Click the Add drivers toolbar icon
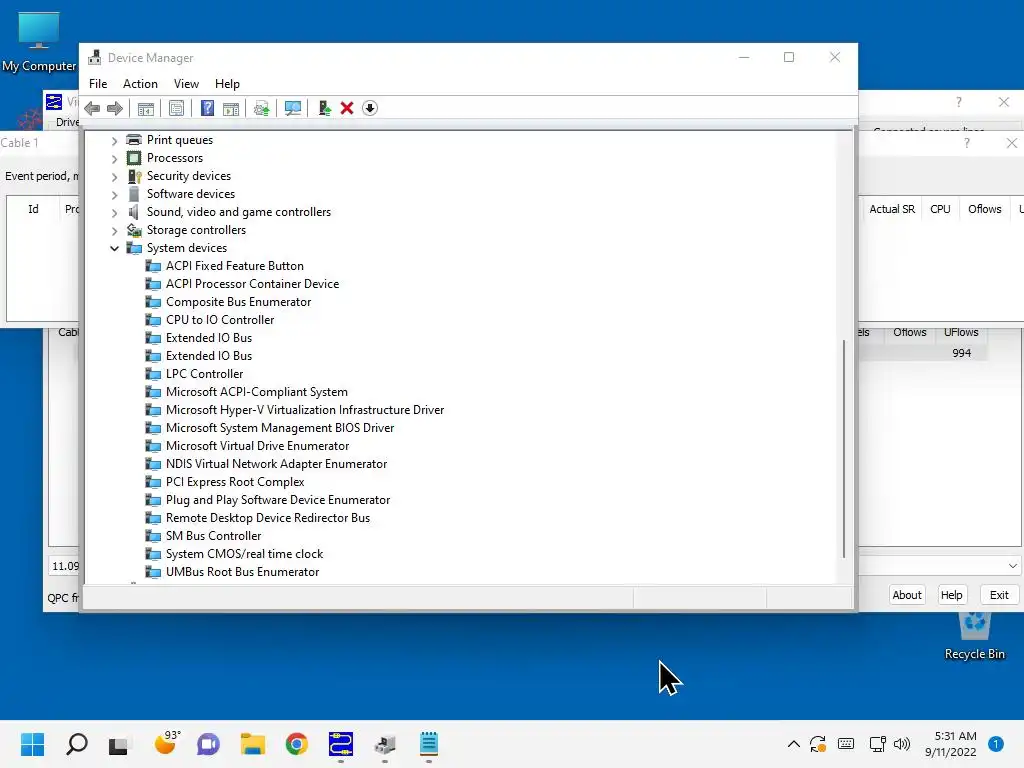The image size is (1024, 768). (324, 108)
